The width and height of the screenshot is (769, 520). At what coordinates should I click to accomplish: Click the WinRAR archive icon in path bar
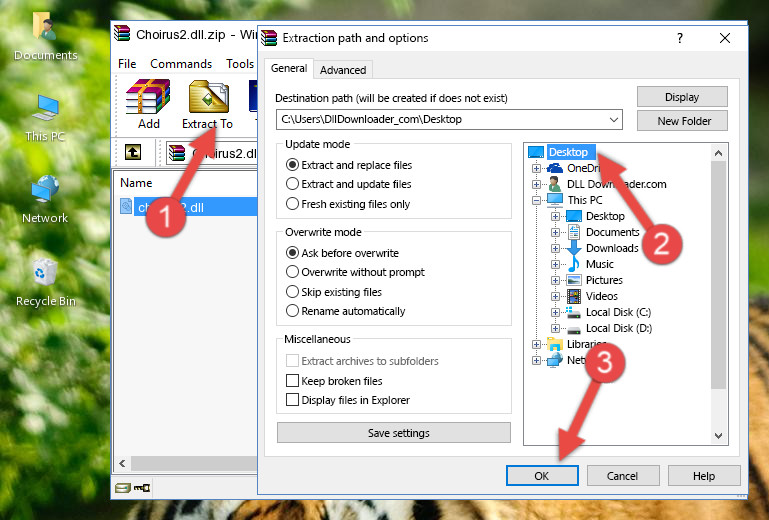point(177,153)
